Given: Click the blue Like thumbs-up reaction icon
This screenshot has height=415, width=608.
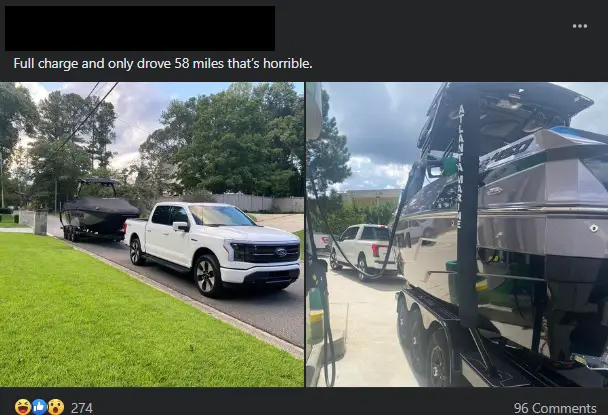Looking at the screenshot, I should click(x=39, y=407).
